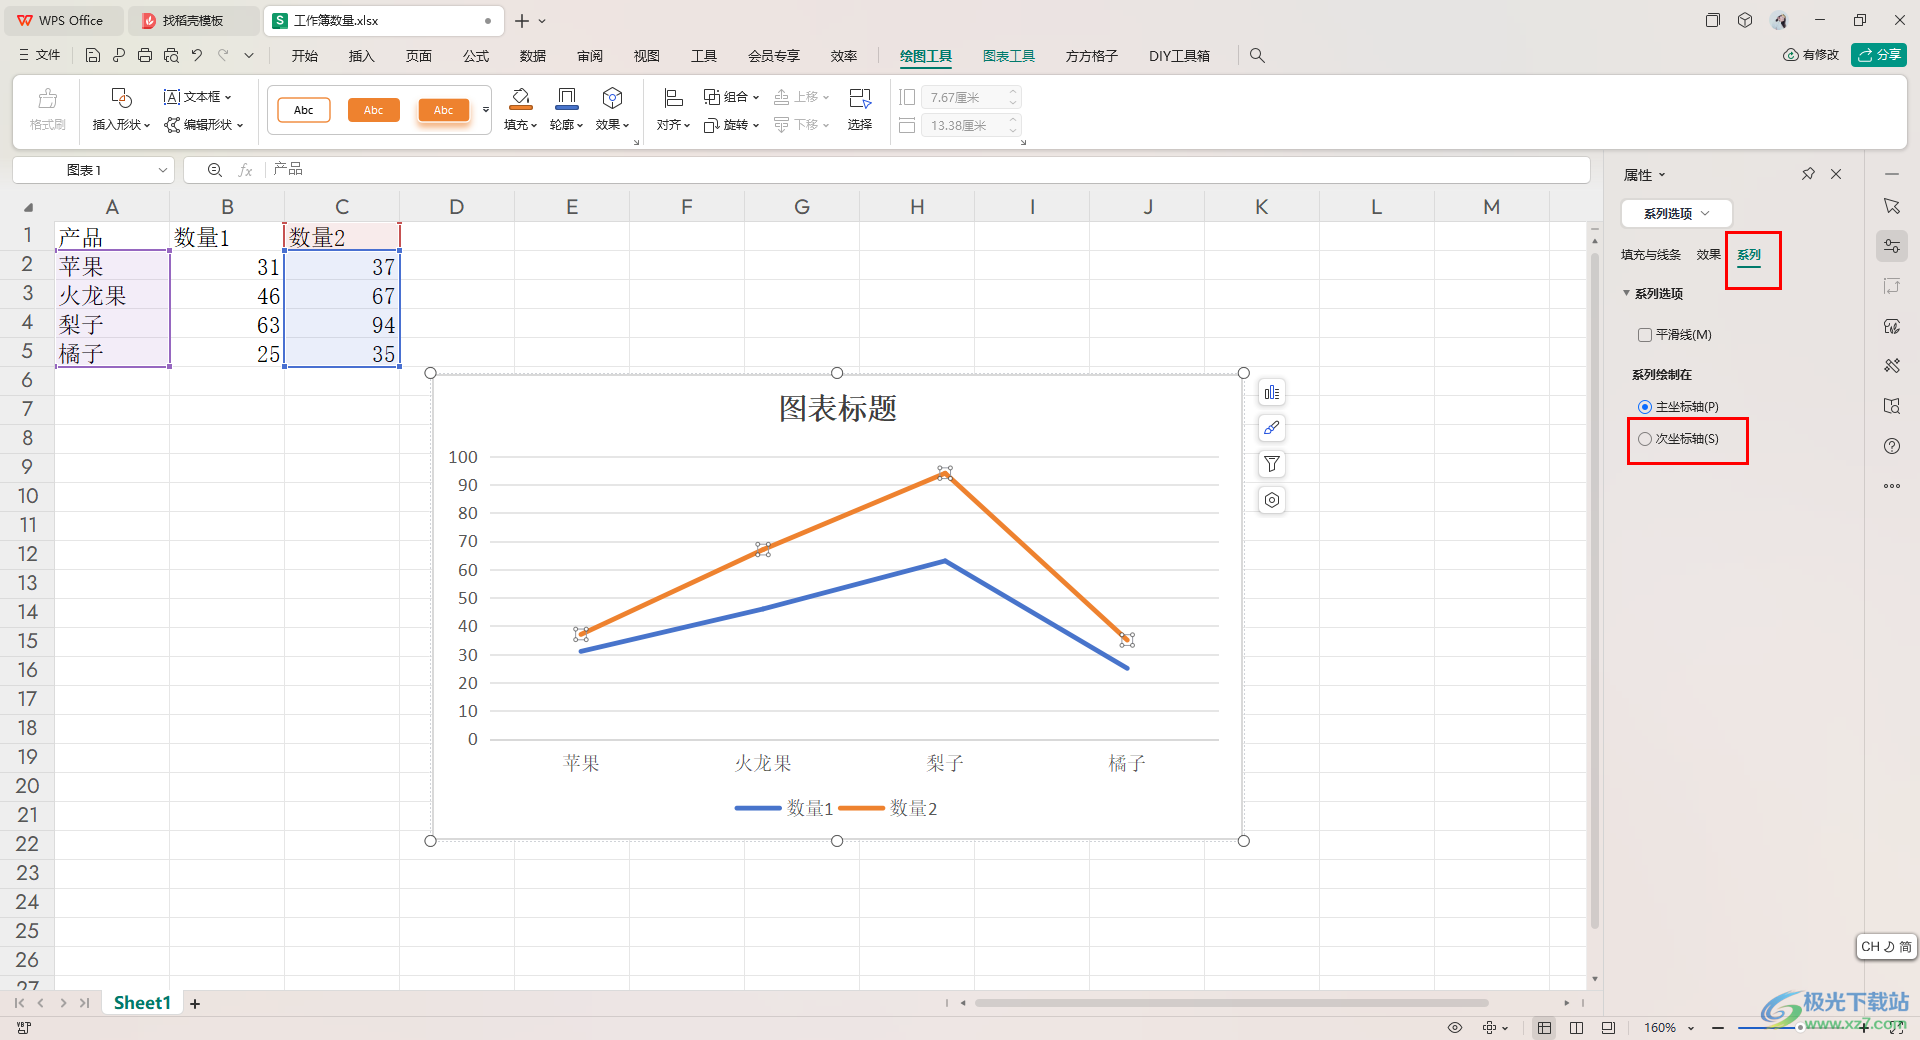Open the Name Box dropdown

[x=163, y=170]
